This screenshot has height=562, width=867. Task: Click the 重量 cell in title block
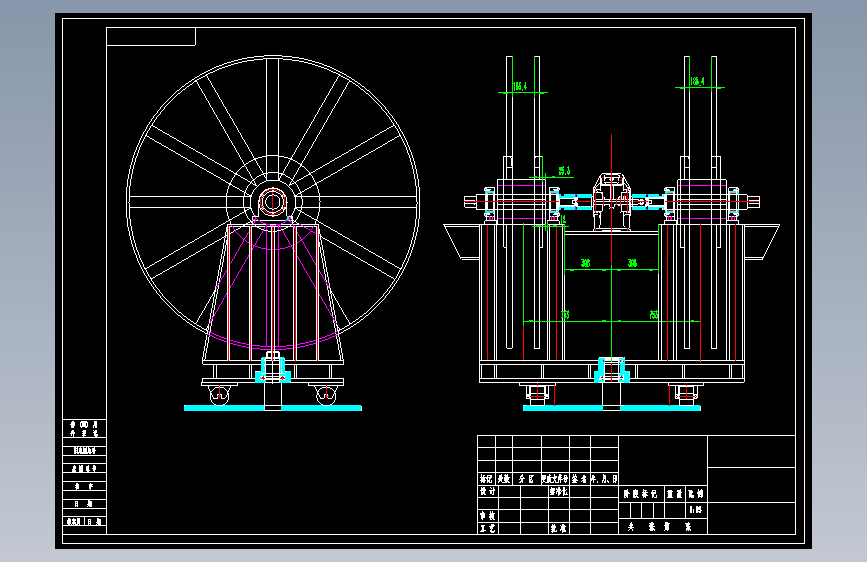(x=675, y=493)
